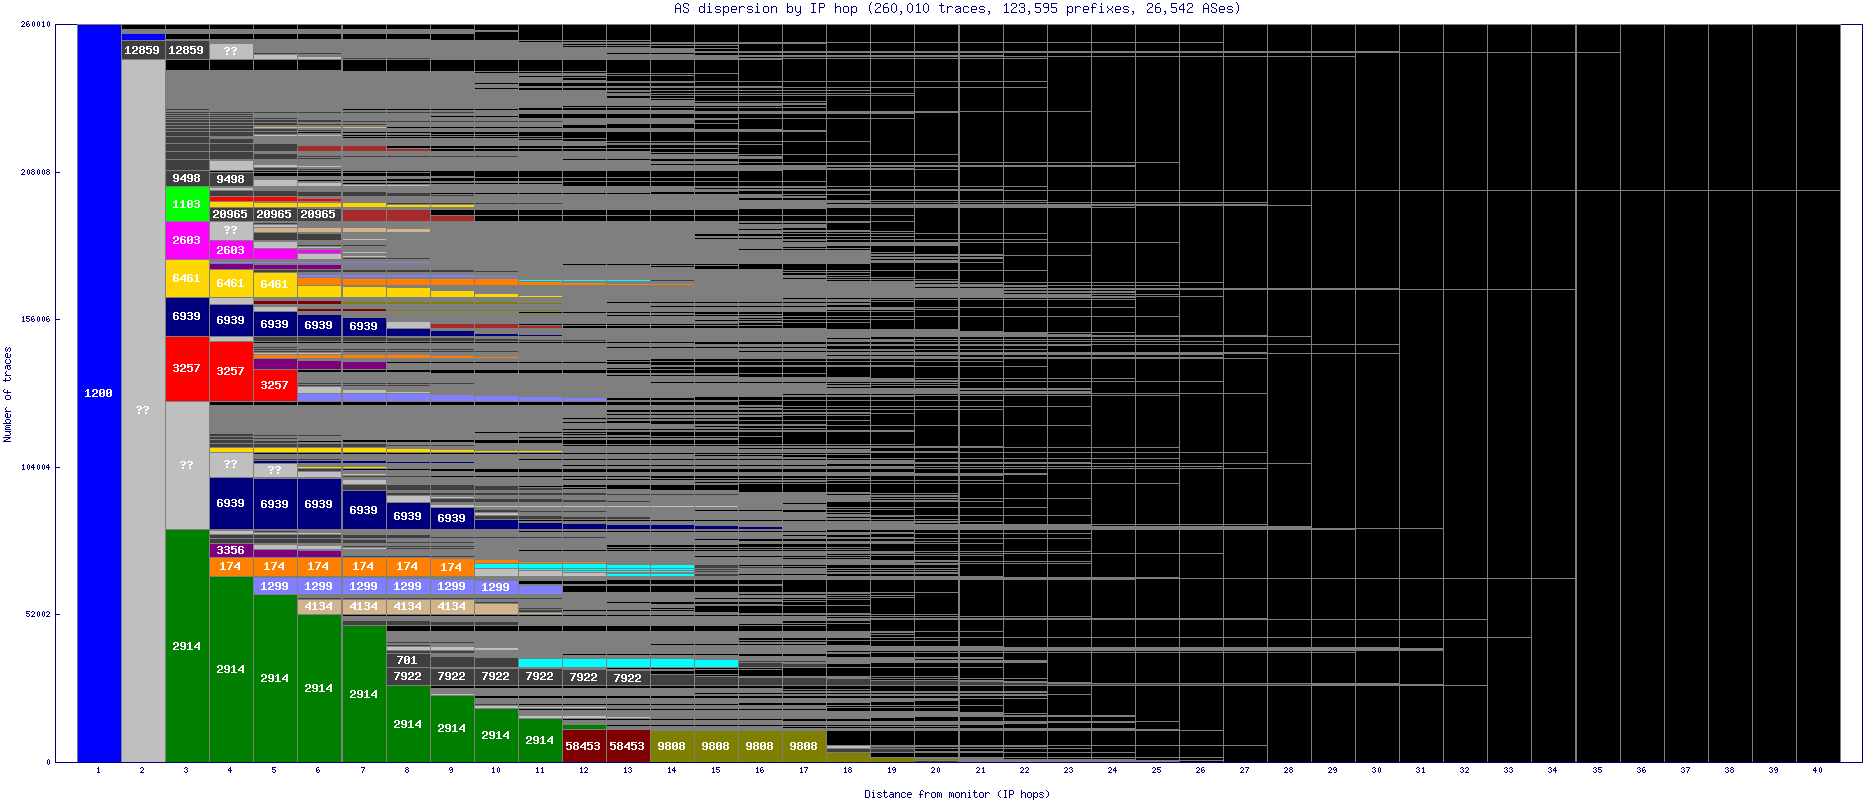Click the y-axis tick label 156006
Image resolution: width=1863 pixels, height=800 pixels.
36,319
